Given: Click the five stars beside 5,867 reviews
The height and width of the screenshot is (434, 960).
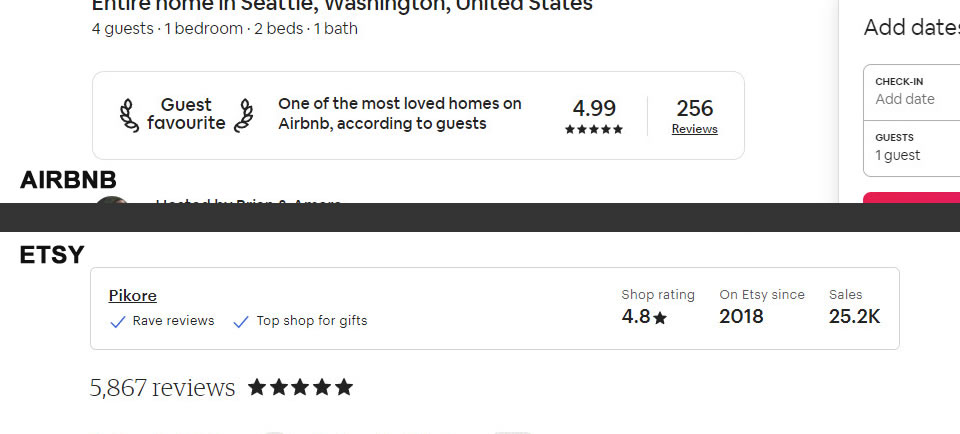Looking at the screenshot, I should (x=300, y=387).
